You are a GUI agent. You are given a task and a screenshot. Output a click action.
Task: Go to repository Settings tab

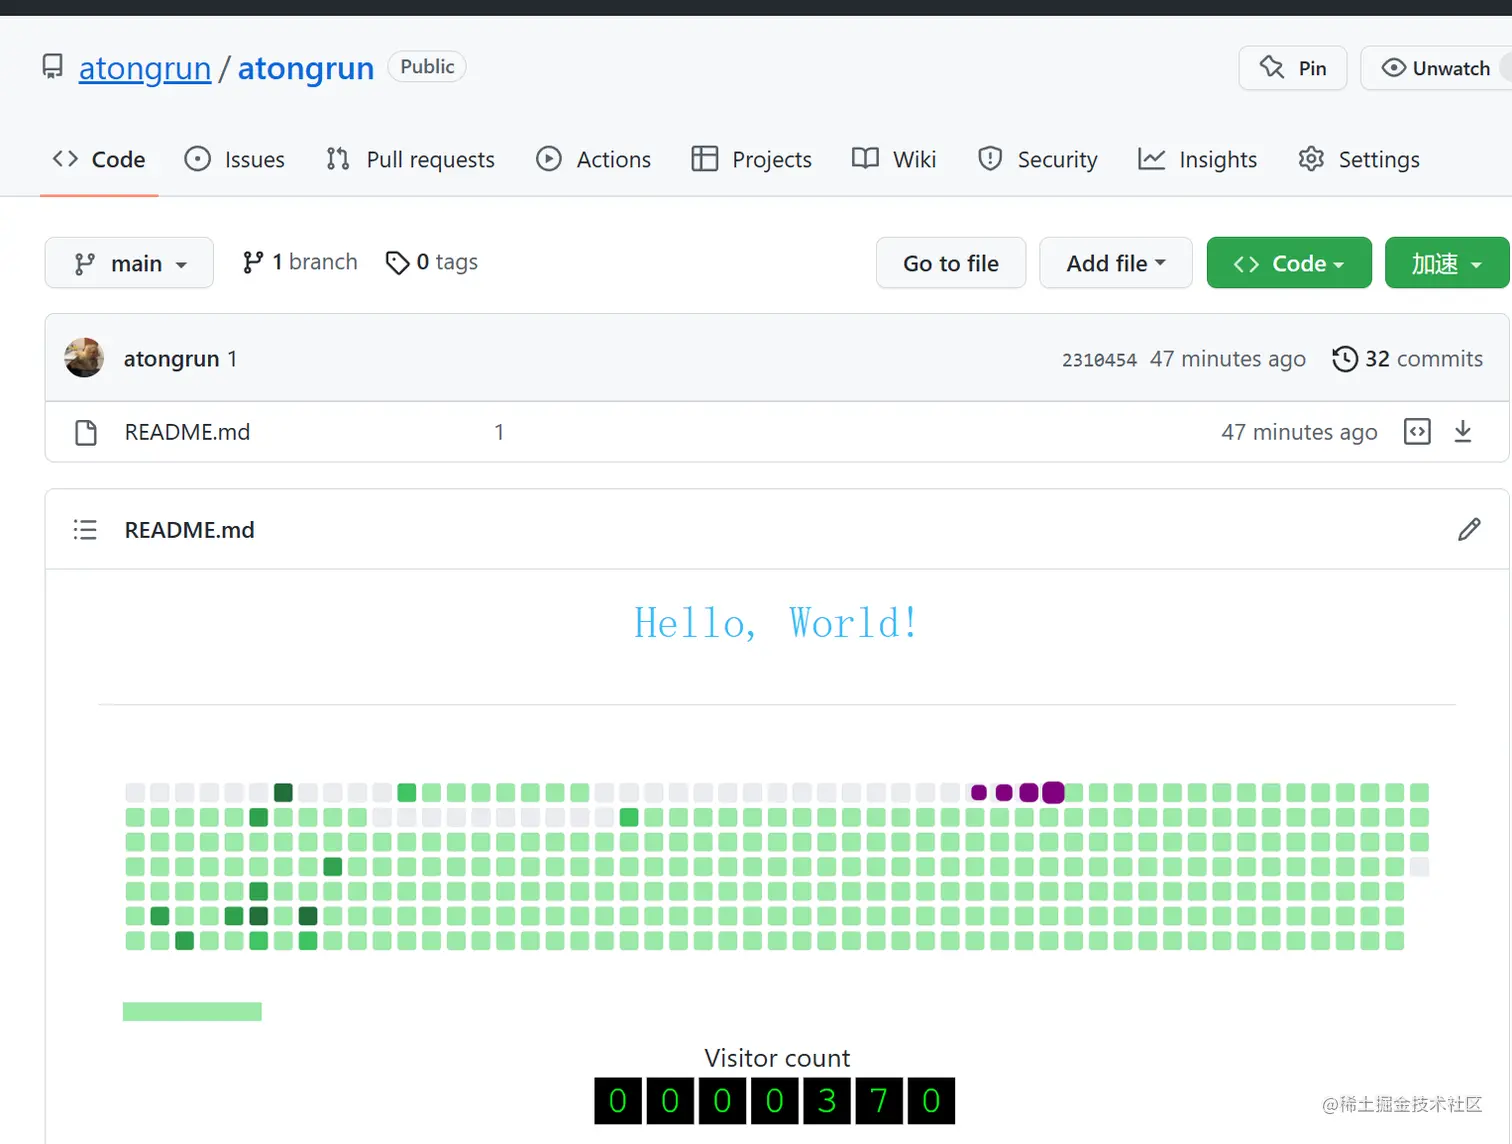(1359, 159)
